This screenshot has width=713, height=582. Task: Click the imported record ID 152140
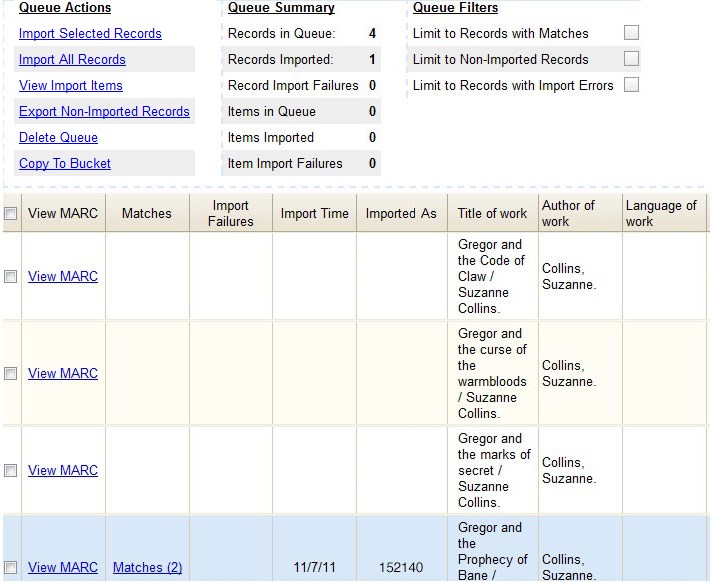(401, 567)
